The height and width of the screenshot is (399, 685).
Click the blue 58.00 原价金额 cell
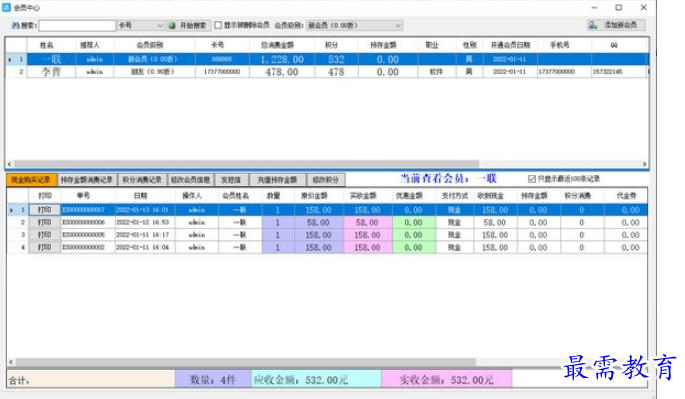pyautogui.click(x=318, y=222)
